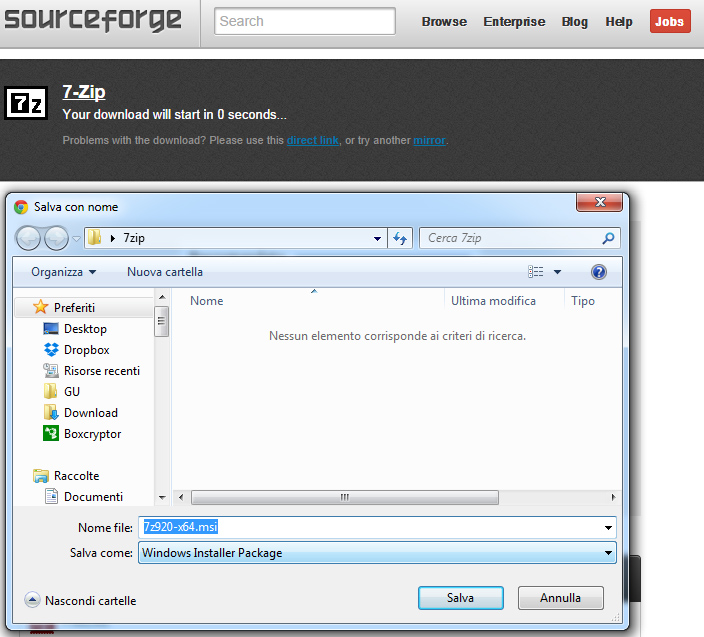Open Help in SourceForge navigation
704x637 pixels.
pyautogui.click(x=619, y=22)
